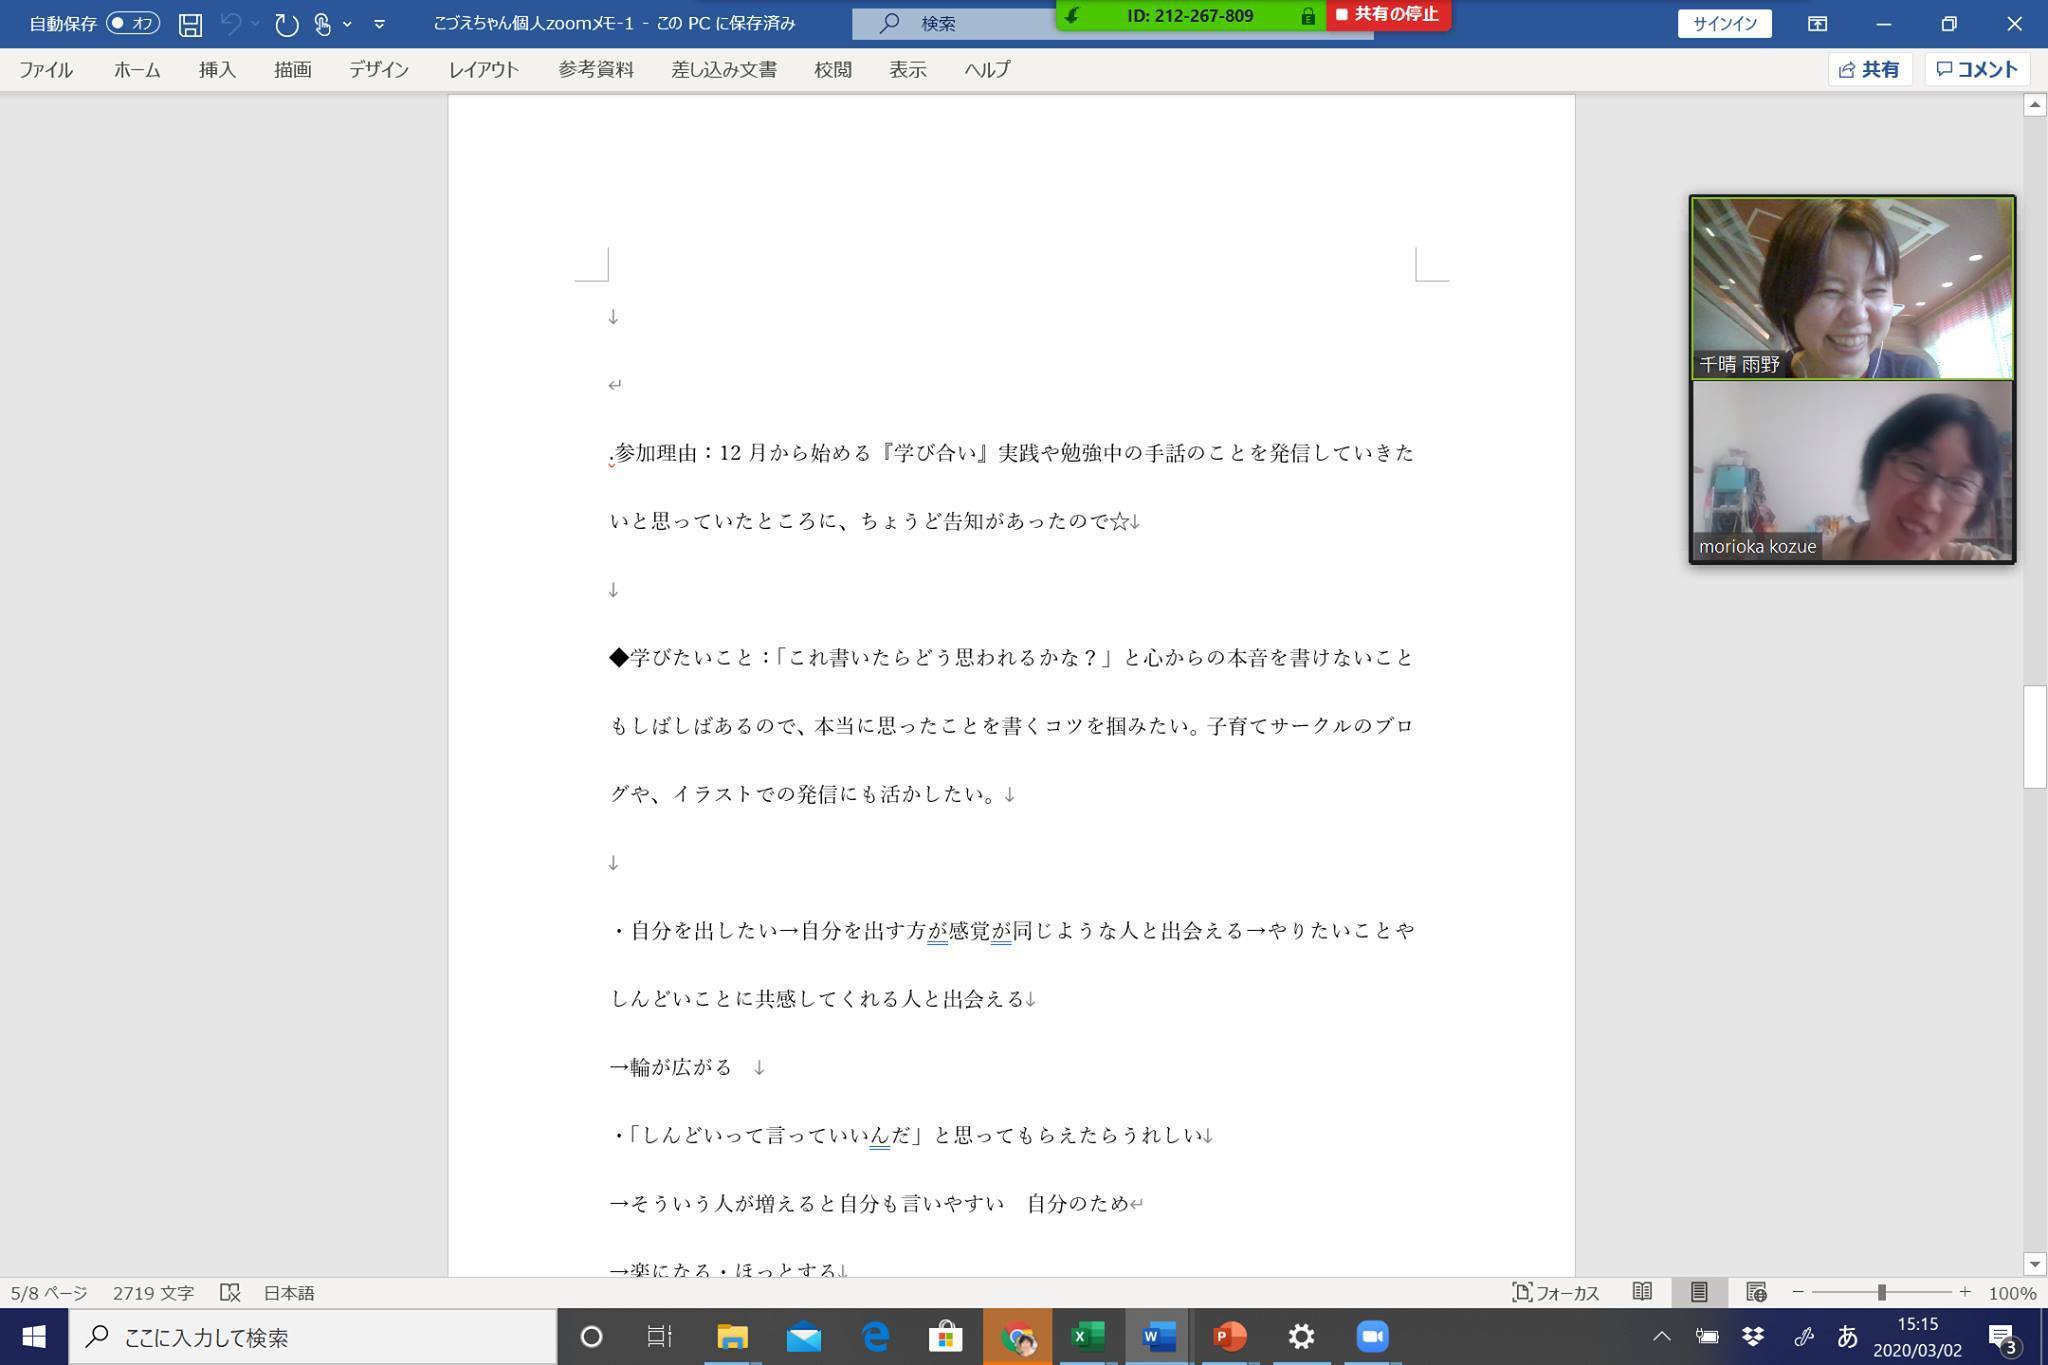The height and width of the screenshot is (1365, 2048).
Task: Show hidden system tray icons chevron
Action: pos(1661,1336)
